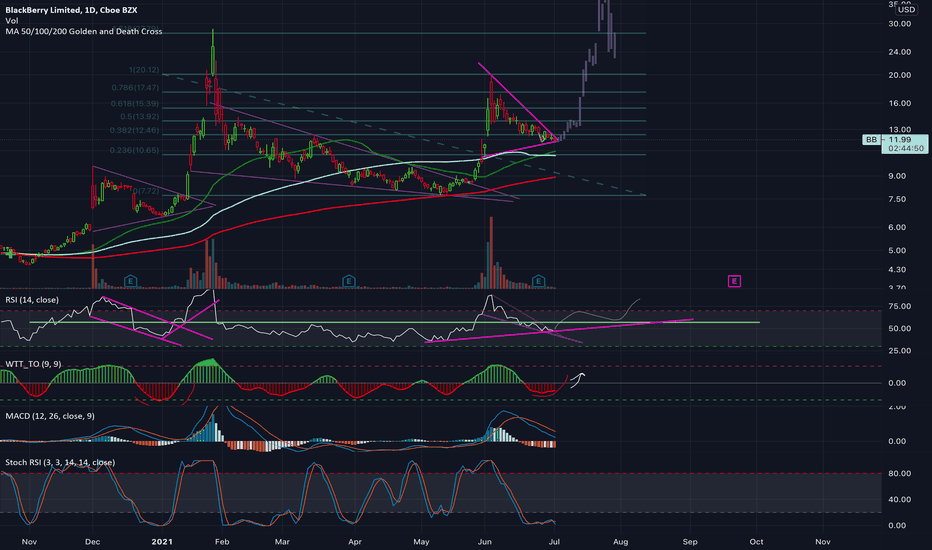Select the RSI (14, close) legend
The height and width of the screenshot is (550, 932).
[x=32, y=300]
